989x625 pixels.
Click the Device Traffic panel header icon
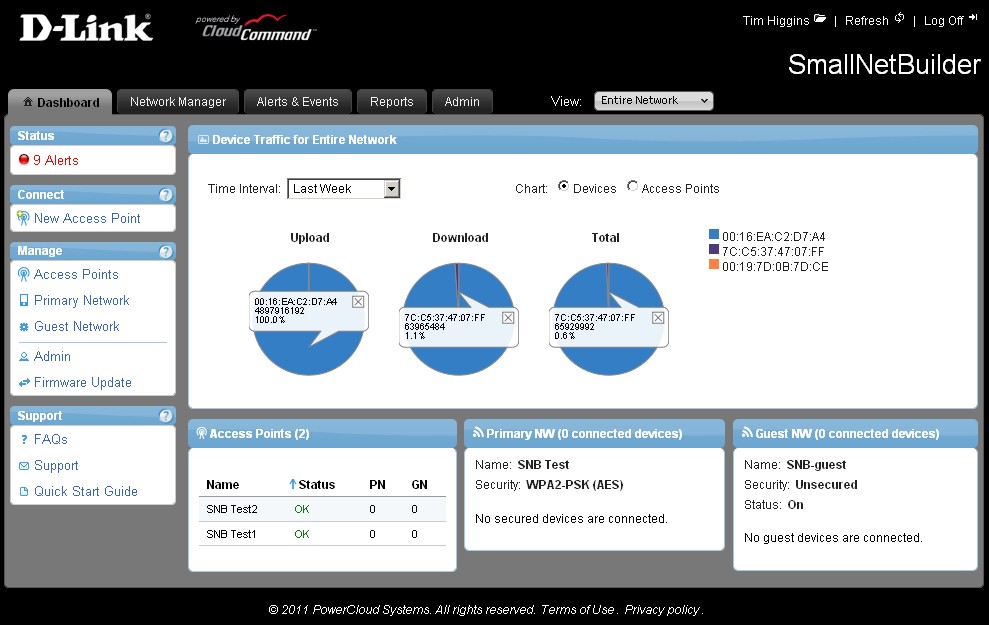pyautogui.click(x=203, y=139)
